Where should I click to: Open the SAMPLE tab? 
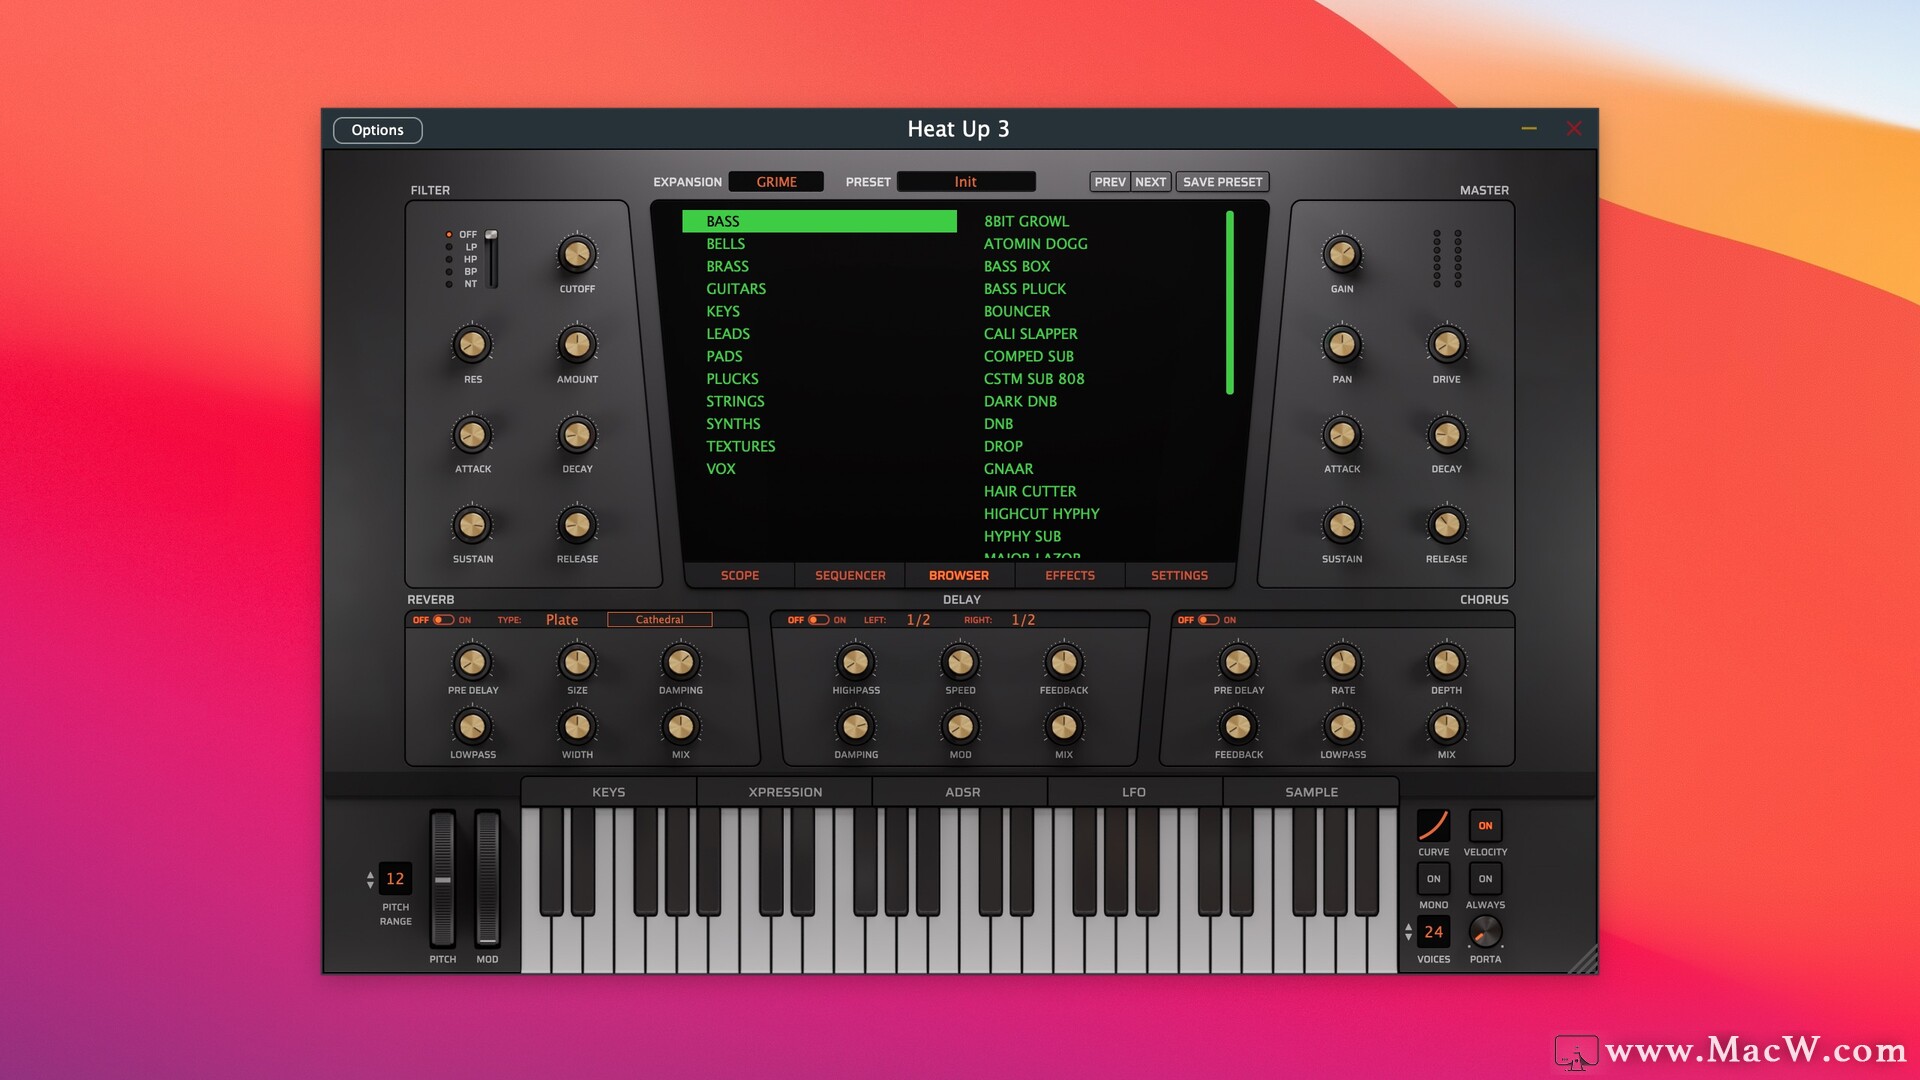[x=1311, y=792]
